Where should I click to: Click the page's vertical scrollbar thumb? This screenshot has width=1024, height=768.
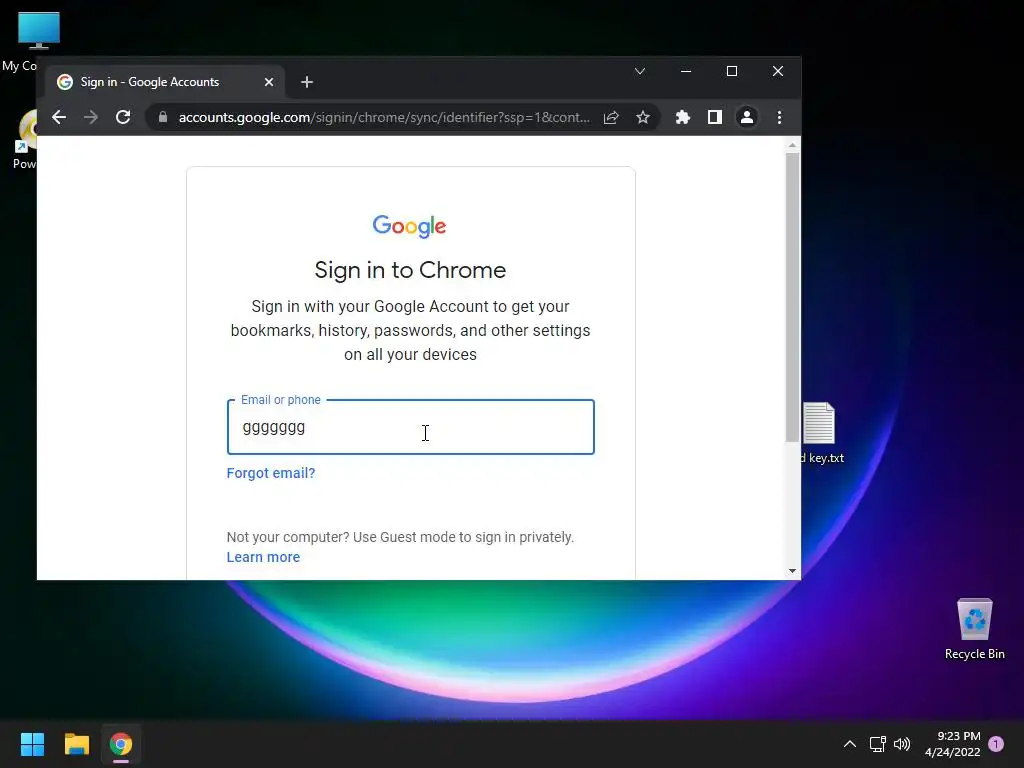pos(792,297)
